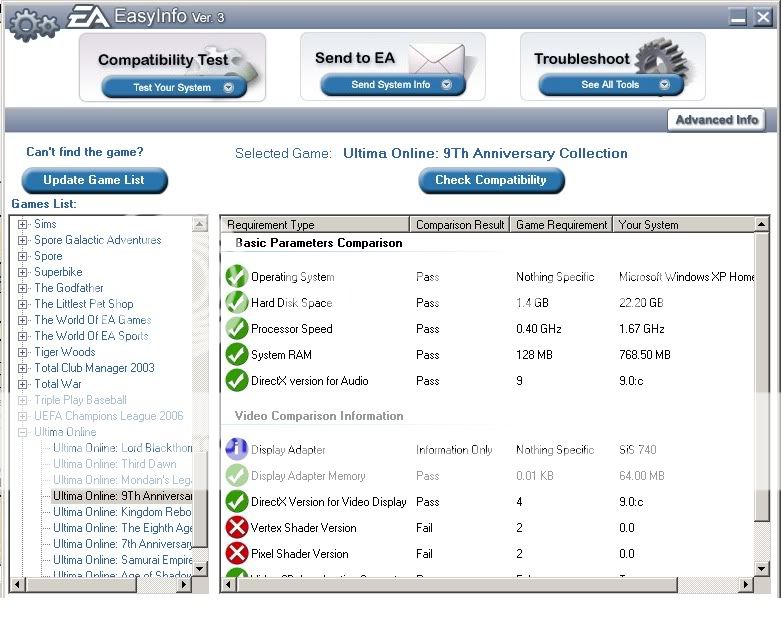Screen dimensions: 781x621
Task: Open Send System Info dropdown button
Action: tap(393, 85)
